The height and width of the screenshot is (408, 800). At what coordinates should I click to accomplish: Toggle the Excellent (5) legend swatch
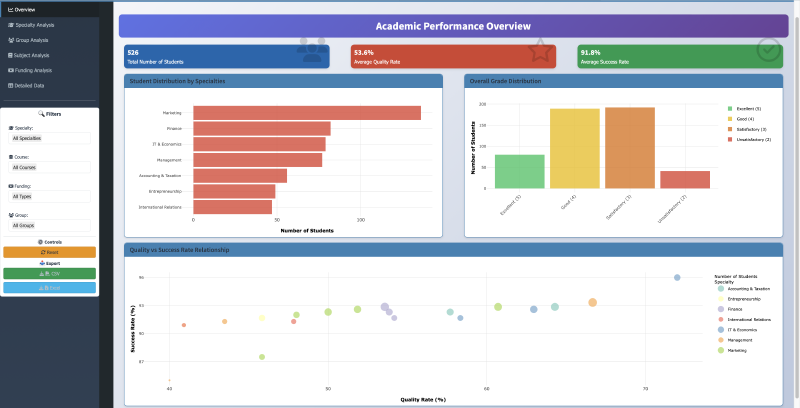pyautogui.click(x=730, y=109)
